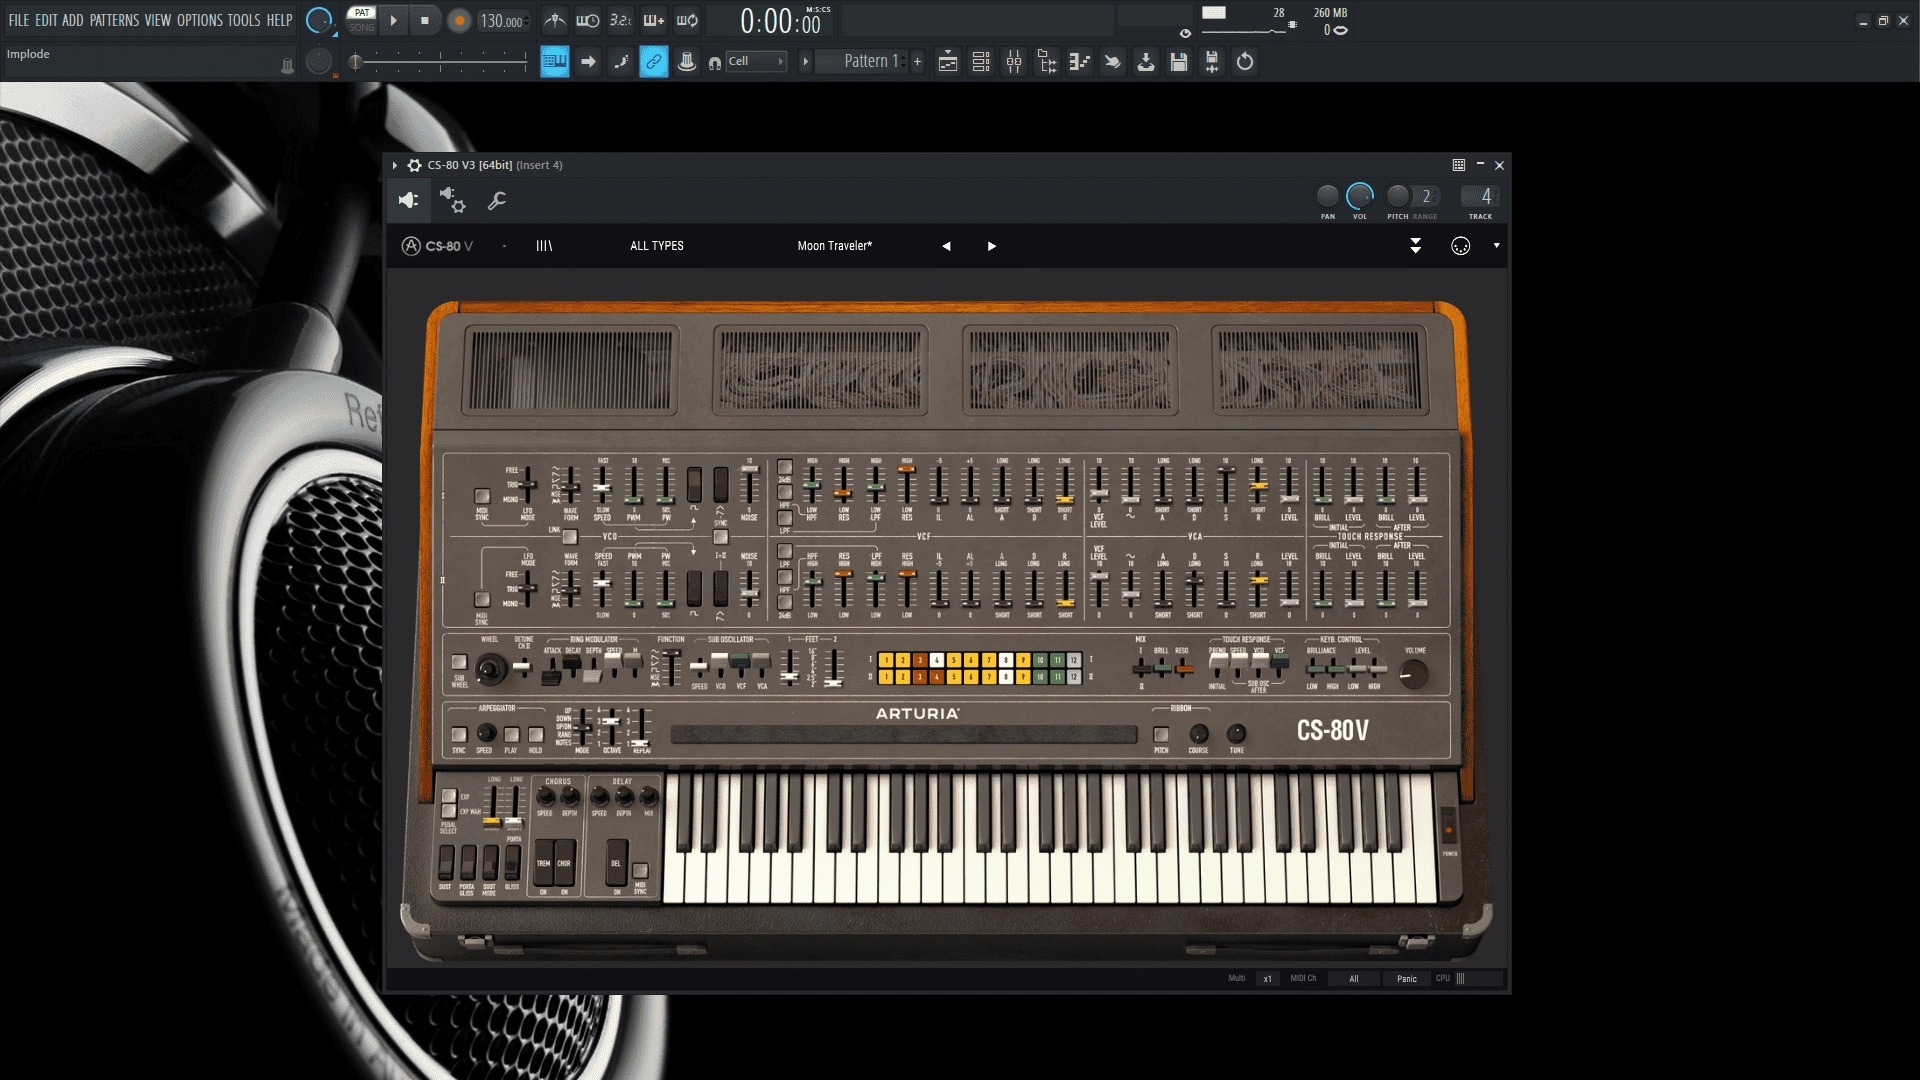The height and width of the screenshot is (1080, 1920).
Task: Click the step-forward arrow toolbar icon
Action: coord(588,62)
